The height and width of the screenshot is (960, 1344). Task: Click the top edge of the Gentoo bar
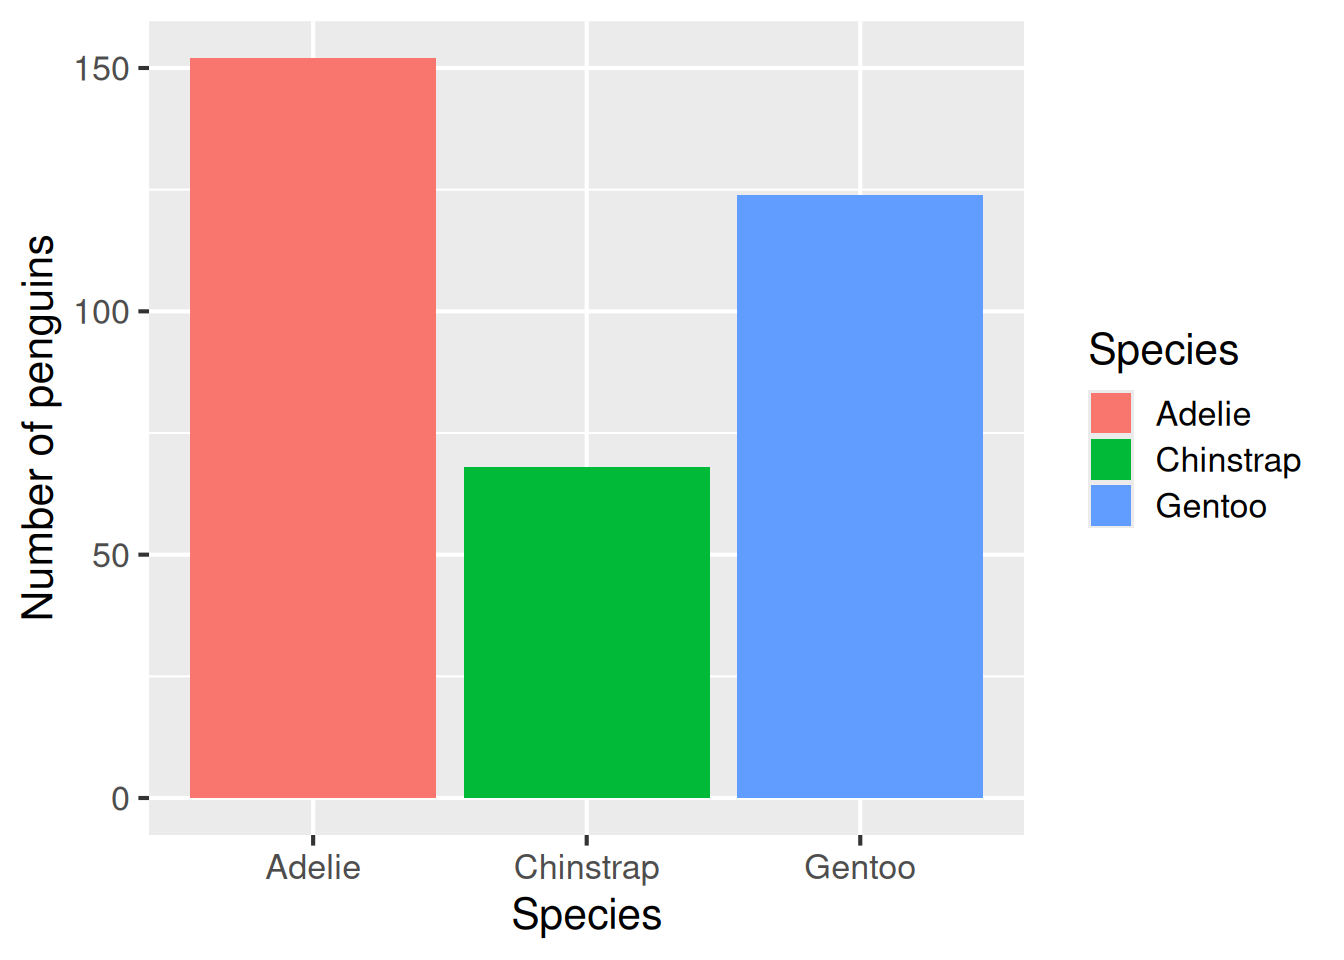tap(860, 196)
